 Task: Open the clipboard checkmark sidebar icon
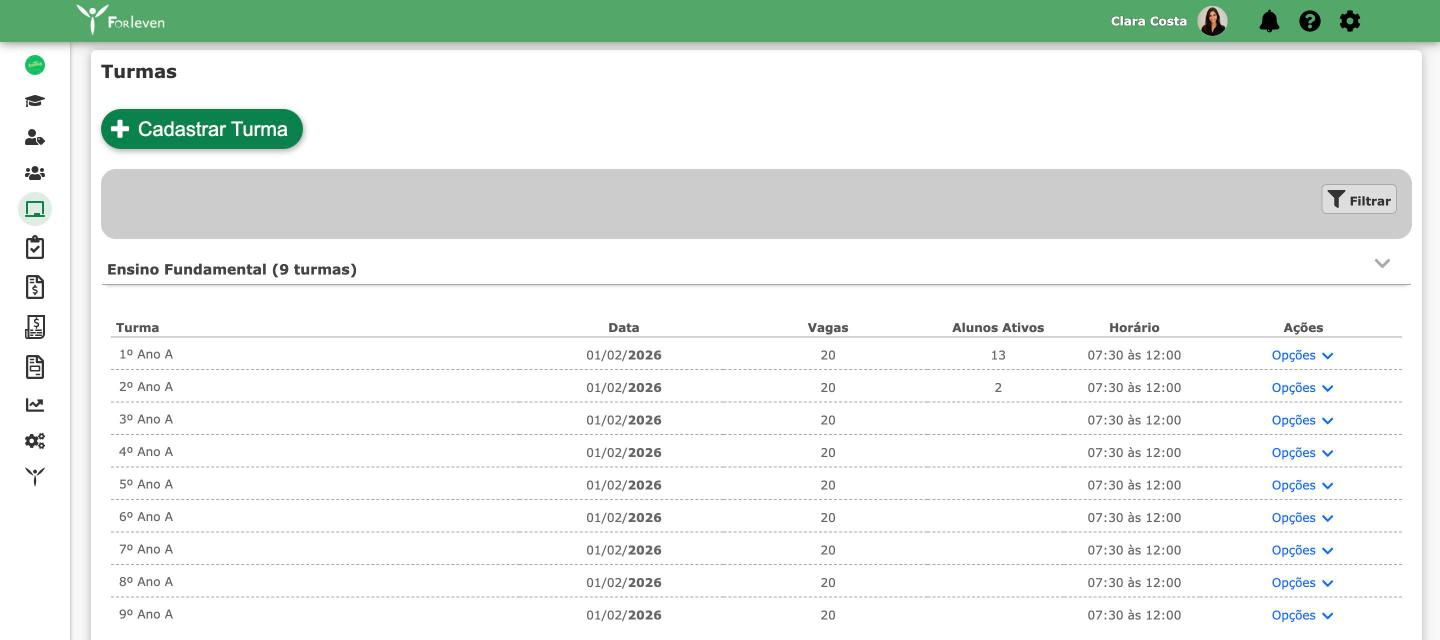(x=35, y=247)
